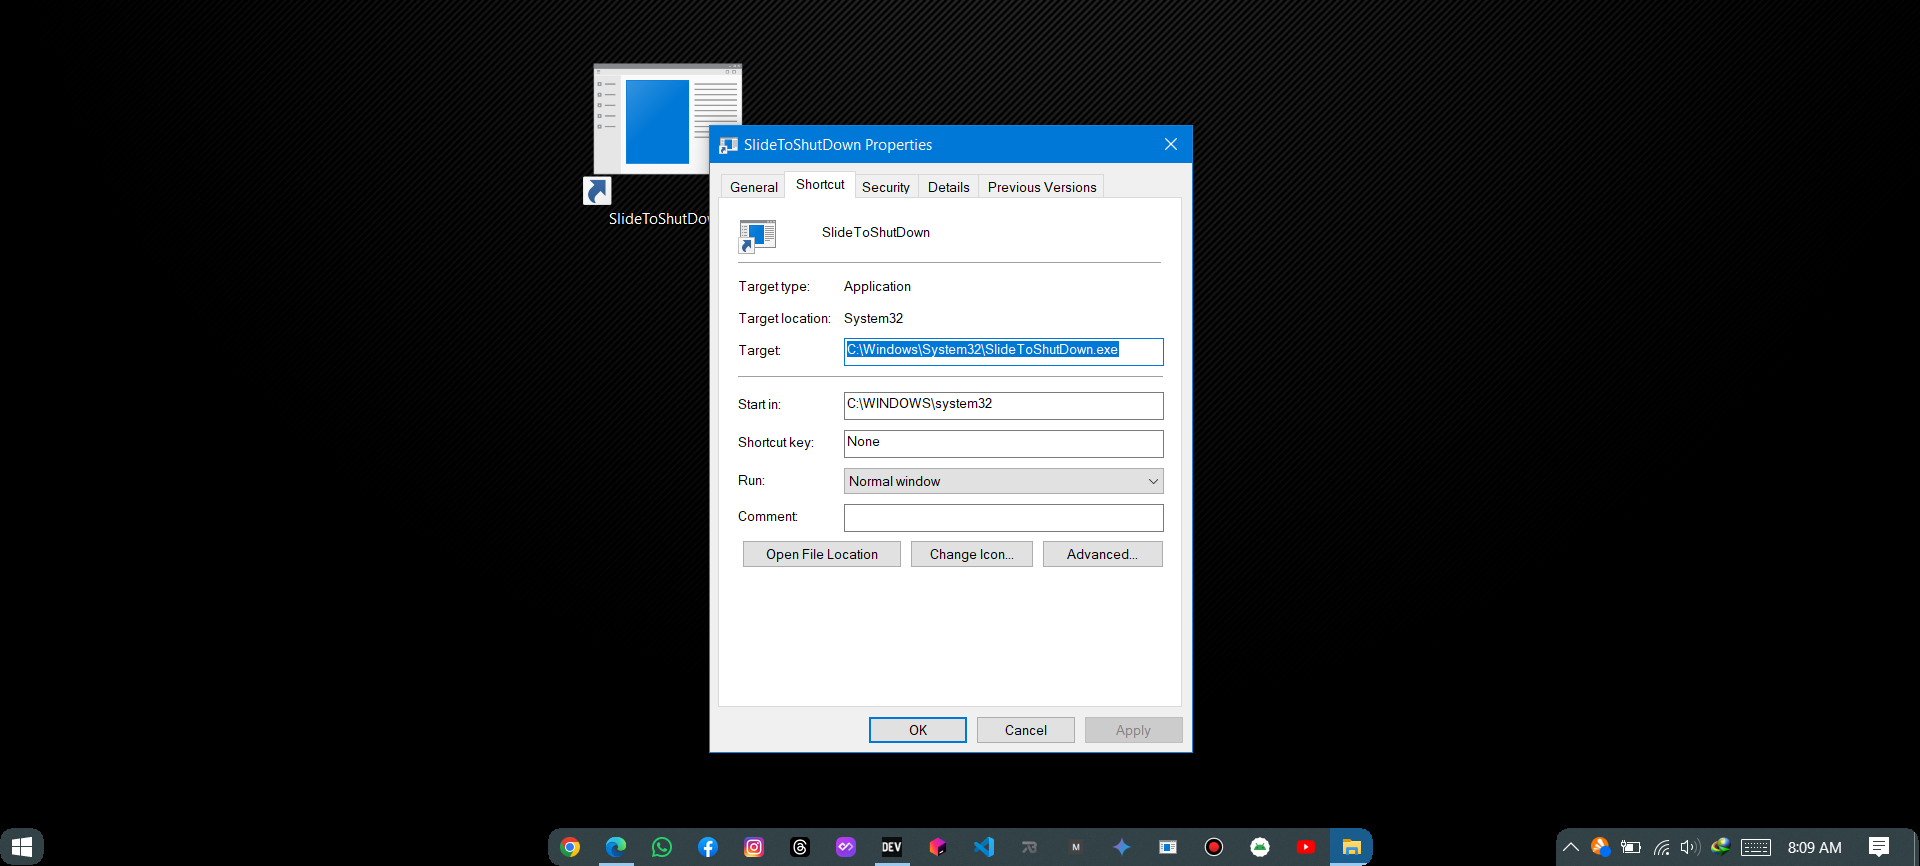
Task: Expand the Run dropdown showing Normal window
Action: [1003, 481]
